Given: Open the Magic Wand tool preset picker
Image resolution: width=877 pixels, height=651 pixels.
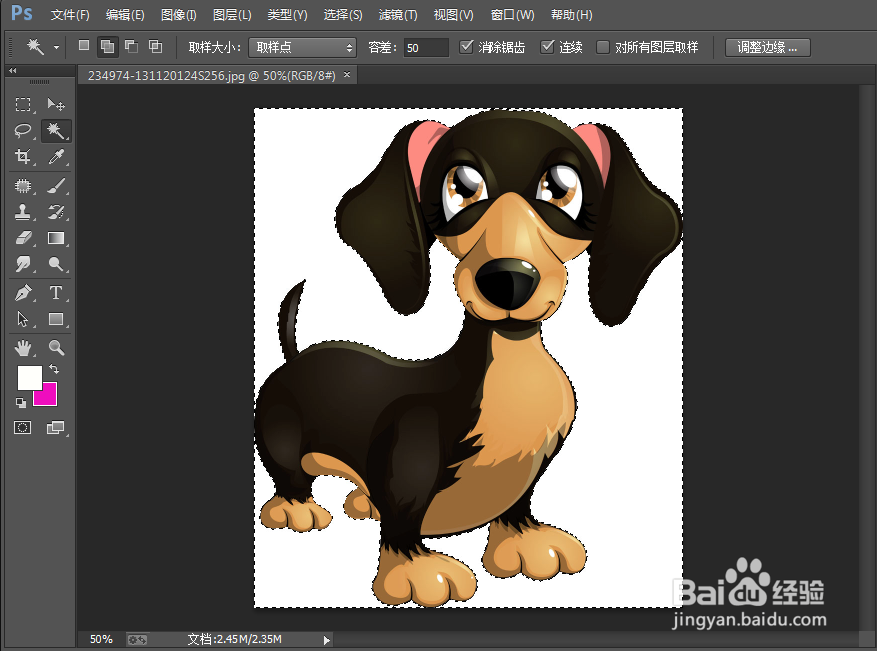Looking at the screenshot, I should pyautogui.click(x=56, y=48).
